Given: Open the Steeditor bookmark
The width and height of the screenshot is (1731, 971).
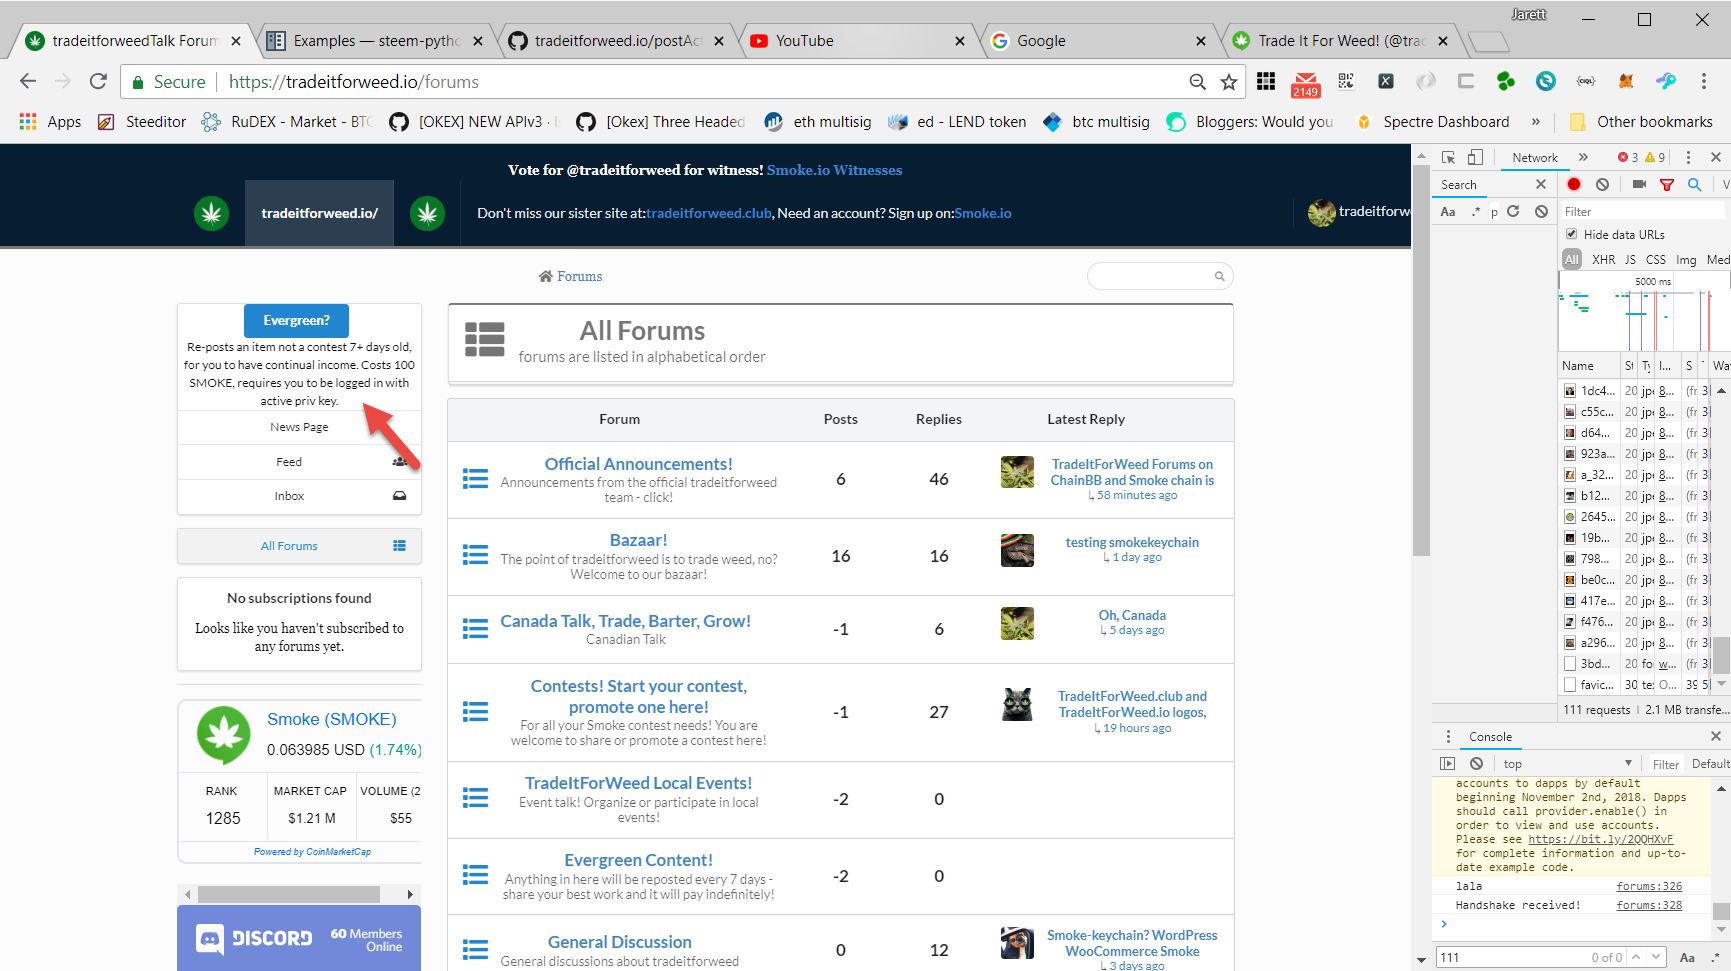Looking at the screenshot, I should (142, 121).
